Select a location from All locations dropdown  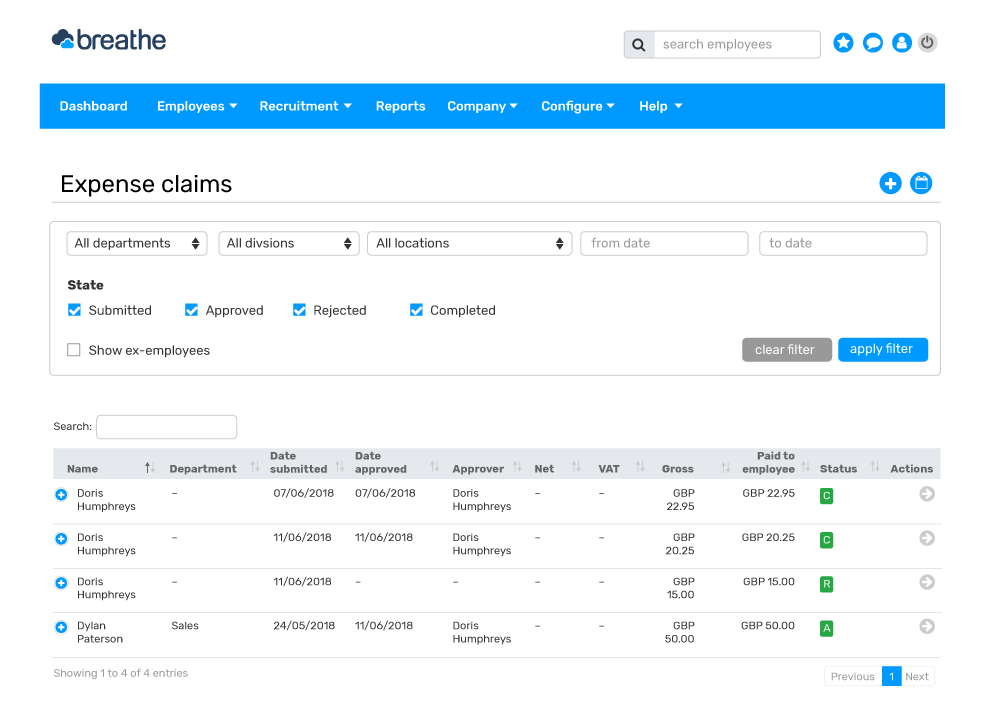[x=469, y=243]
